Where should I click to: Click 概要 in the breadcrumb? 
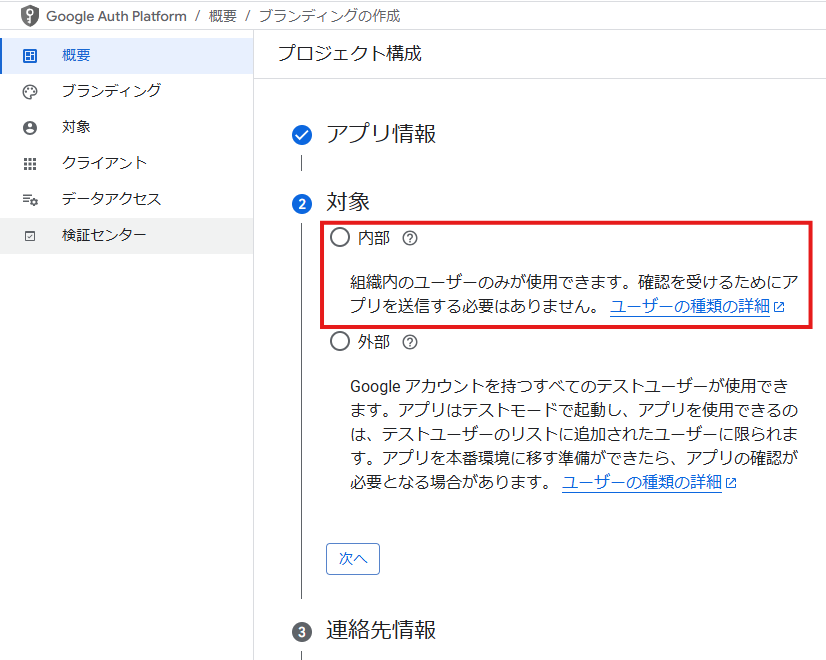tap(222, 16)
